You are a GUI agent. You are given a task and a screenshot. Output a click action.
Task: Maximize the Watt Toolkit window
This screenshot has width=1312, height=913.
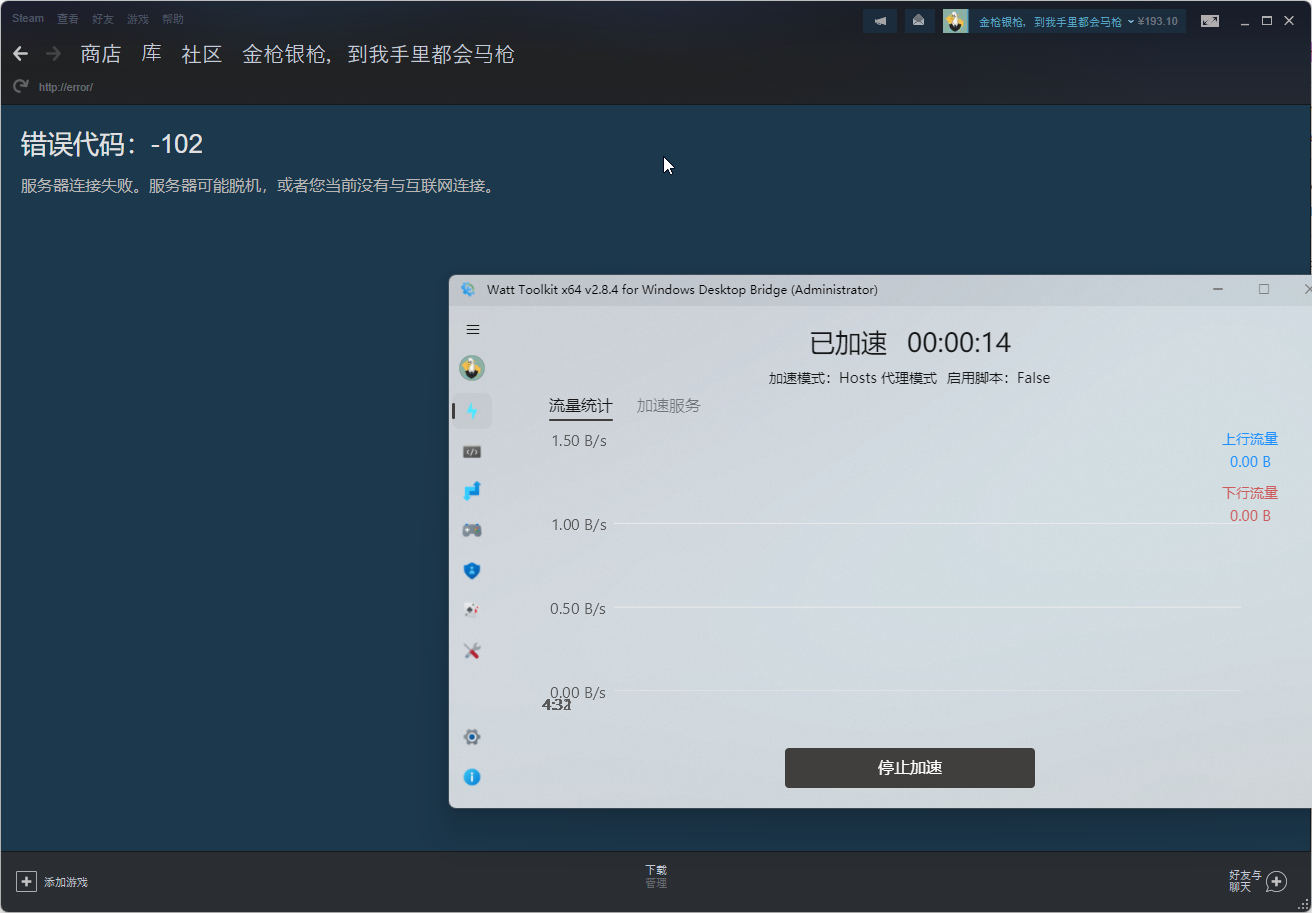(x=1264, y=290)
